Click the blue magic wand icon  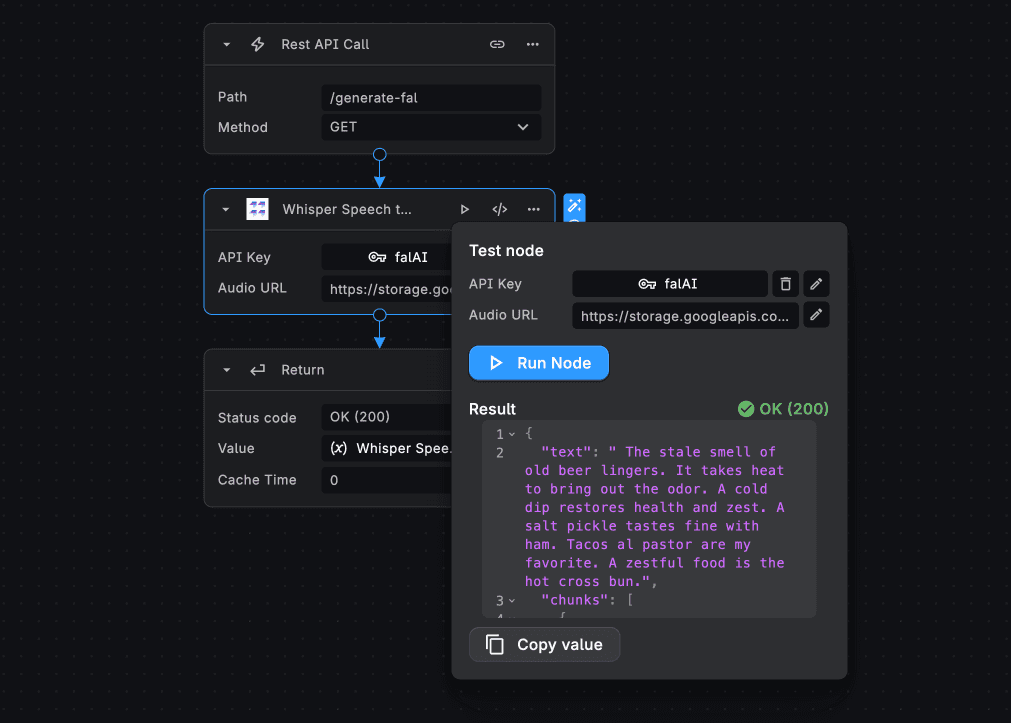click(x=574, y=206)
